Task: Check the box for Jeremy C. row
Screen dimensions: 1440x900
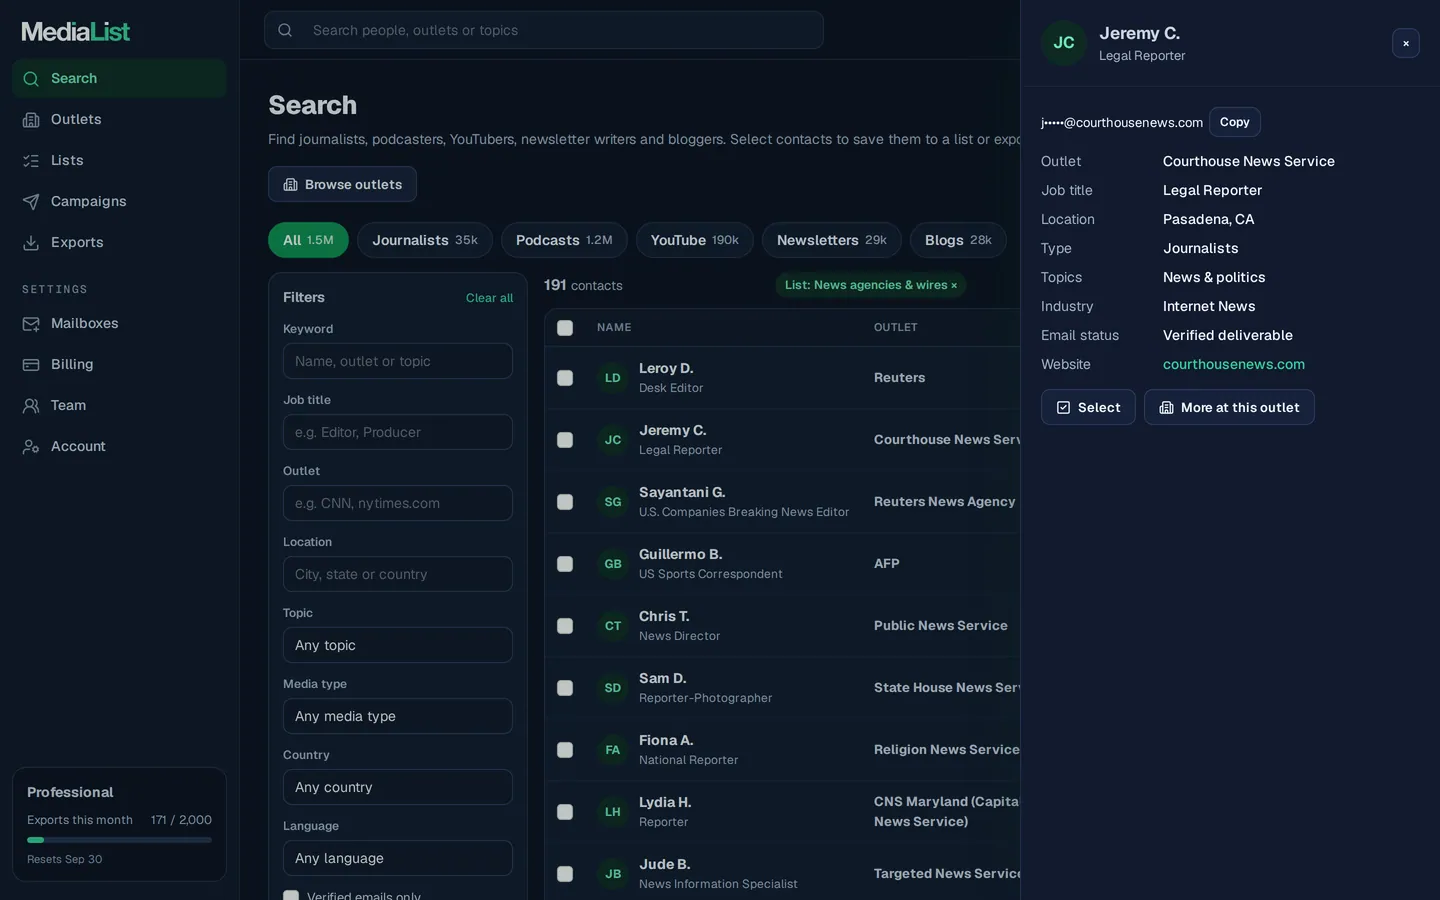Action: pyautogui.click(x=565, y=440)
